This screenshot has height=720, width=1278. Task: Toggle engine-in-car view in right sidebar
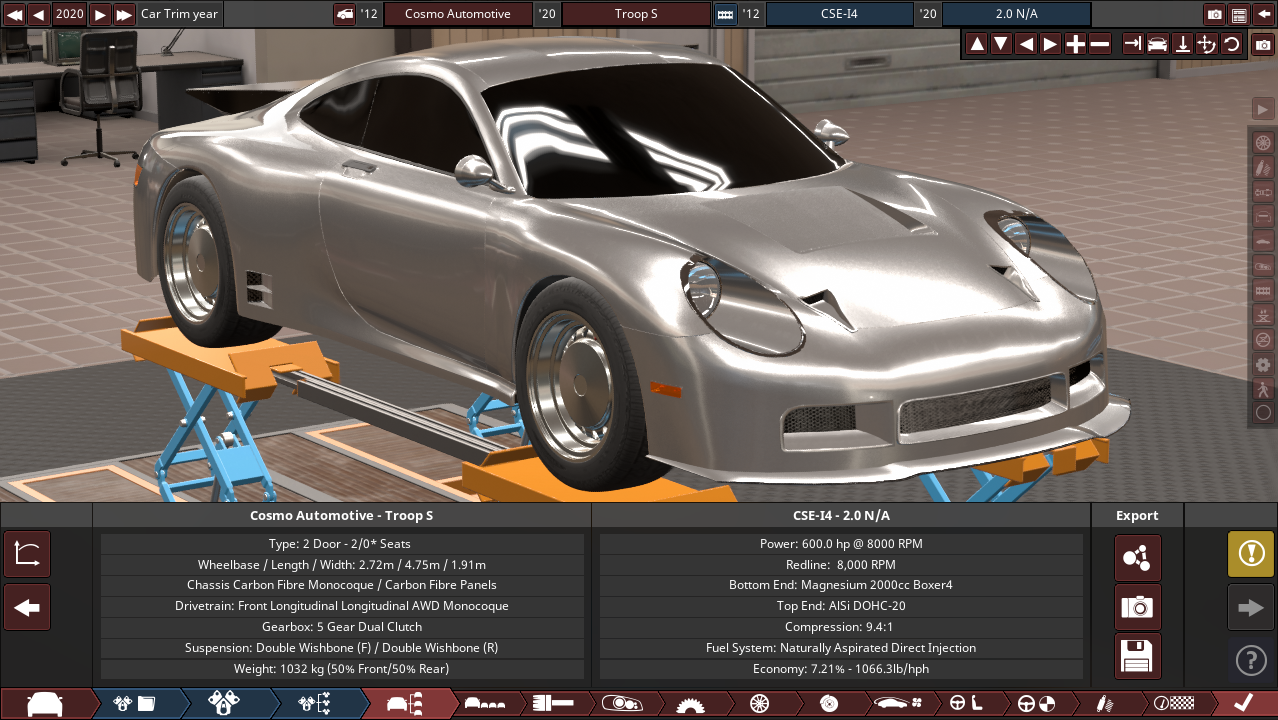pyautogui.click(x=1263, y=265)
